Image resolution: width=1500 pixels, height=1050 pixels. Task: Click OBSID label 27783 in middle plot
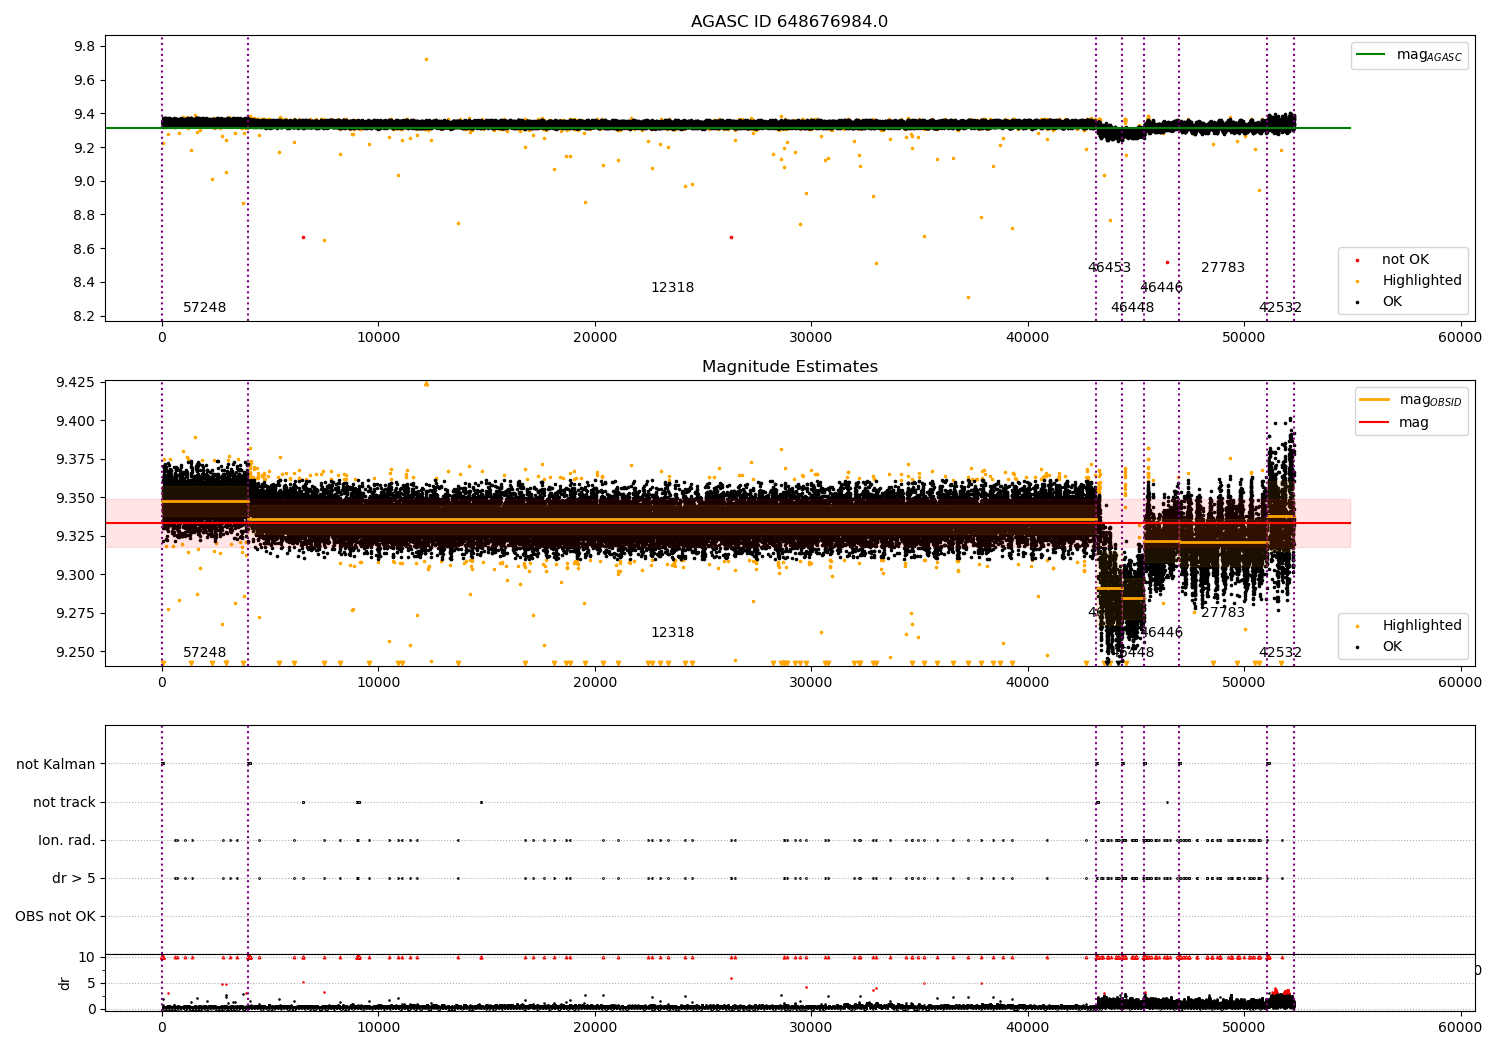pyautogui.click(x=1223, y=613)
